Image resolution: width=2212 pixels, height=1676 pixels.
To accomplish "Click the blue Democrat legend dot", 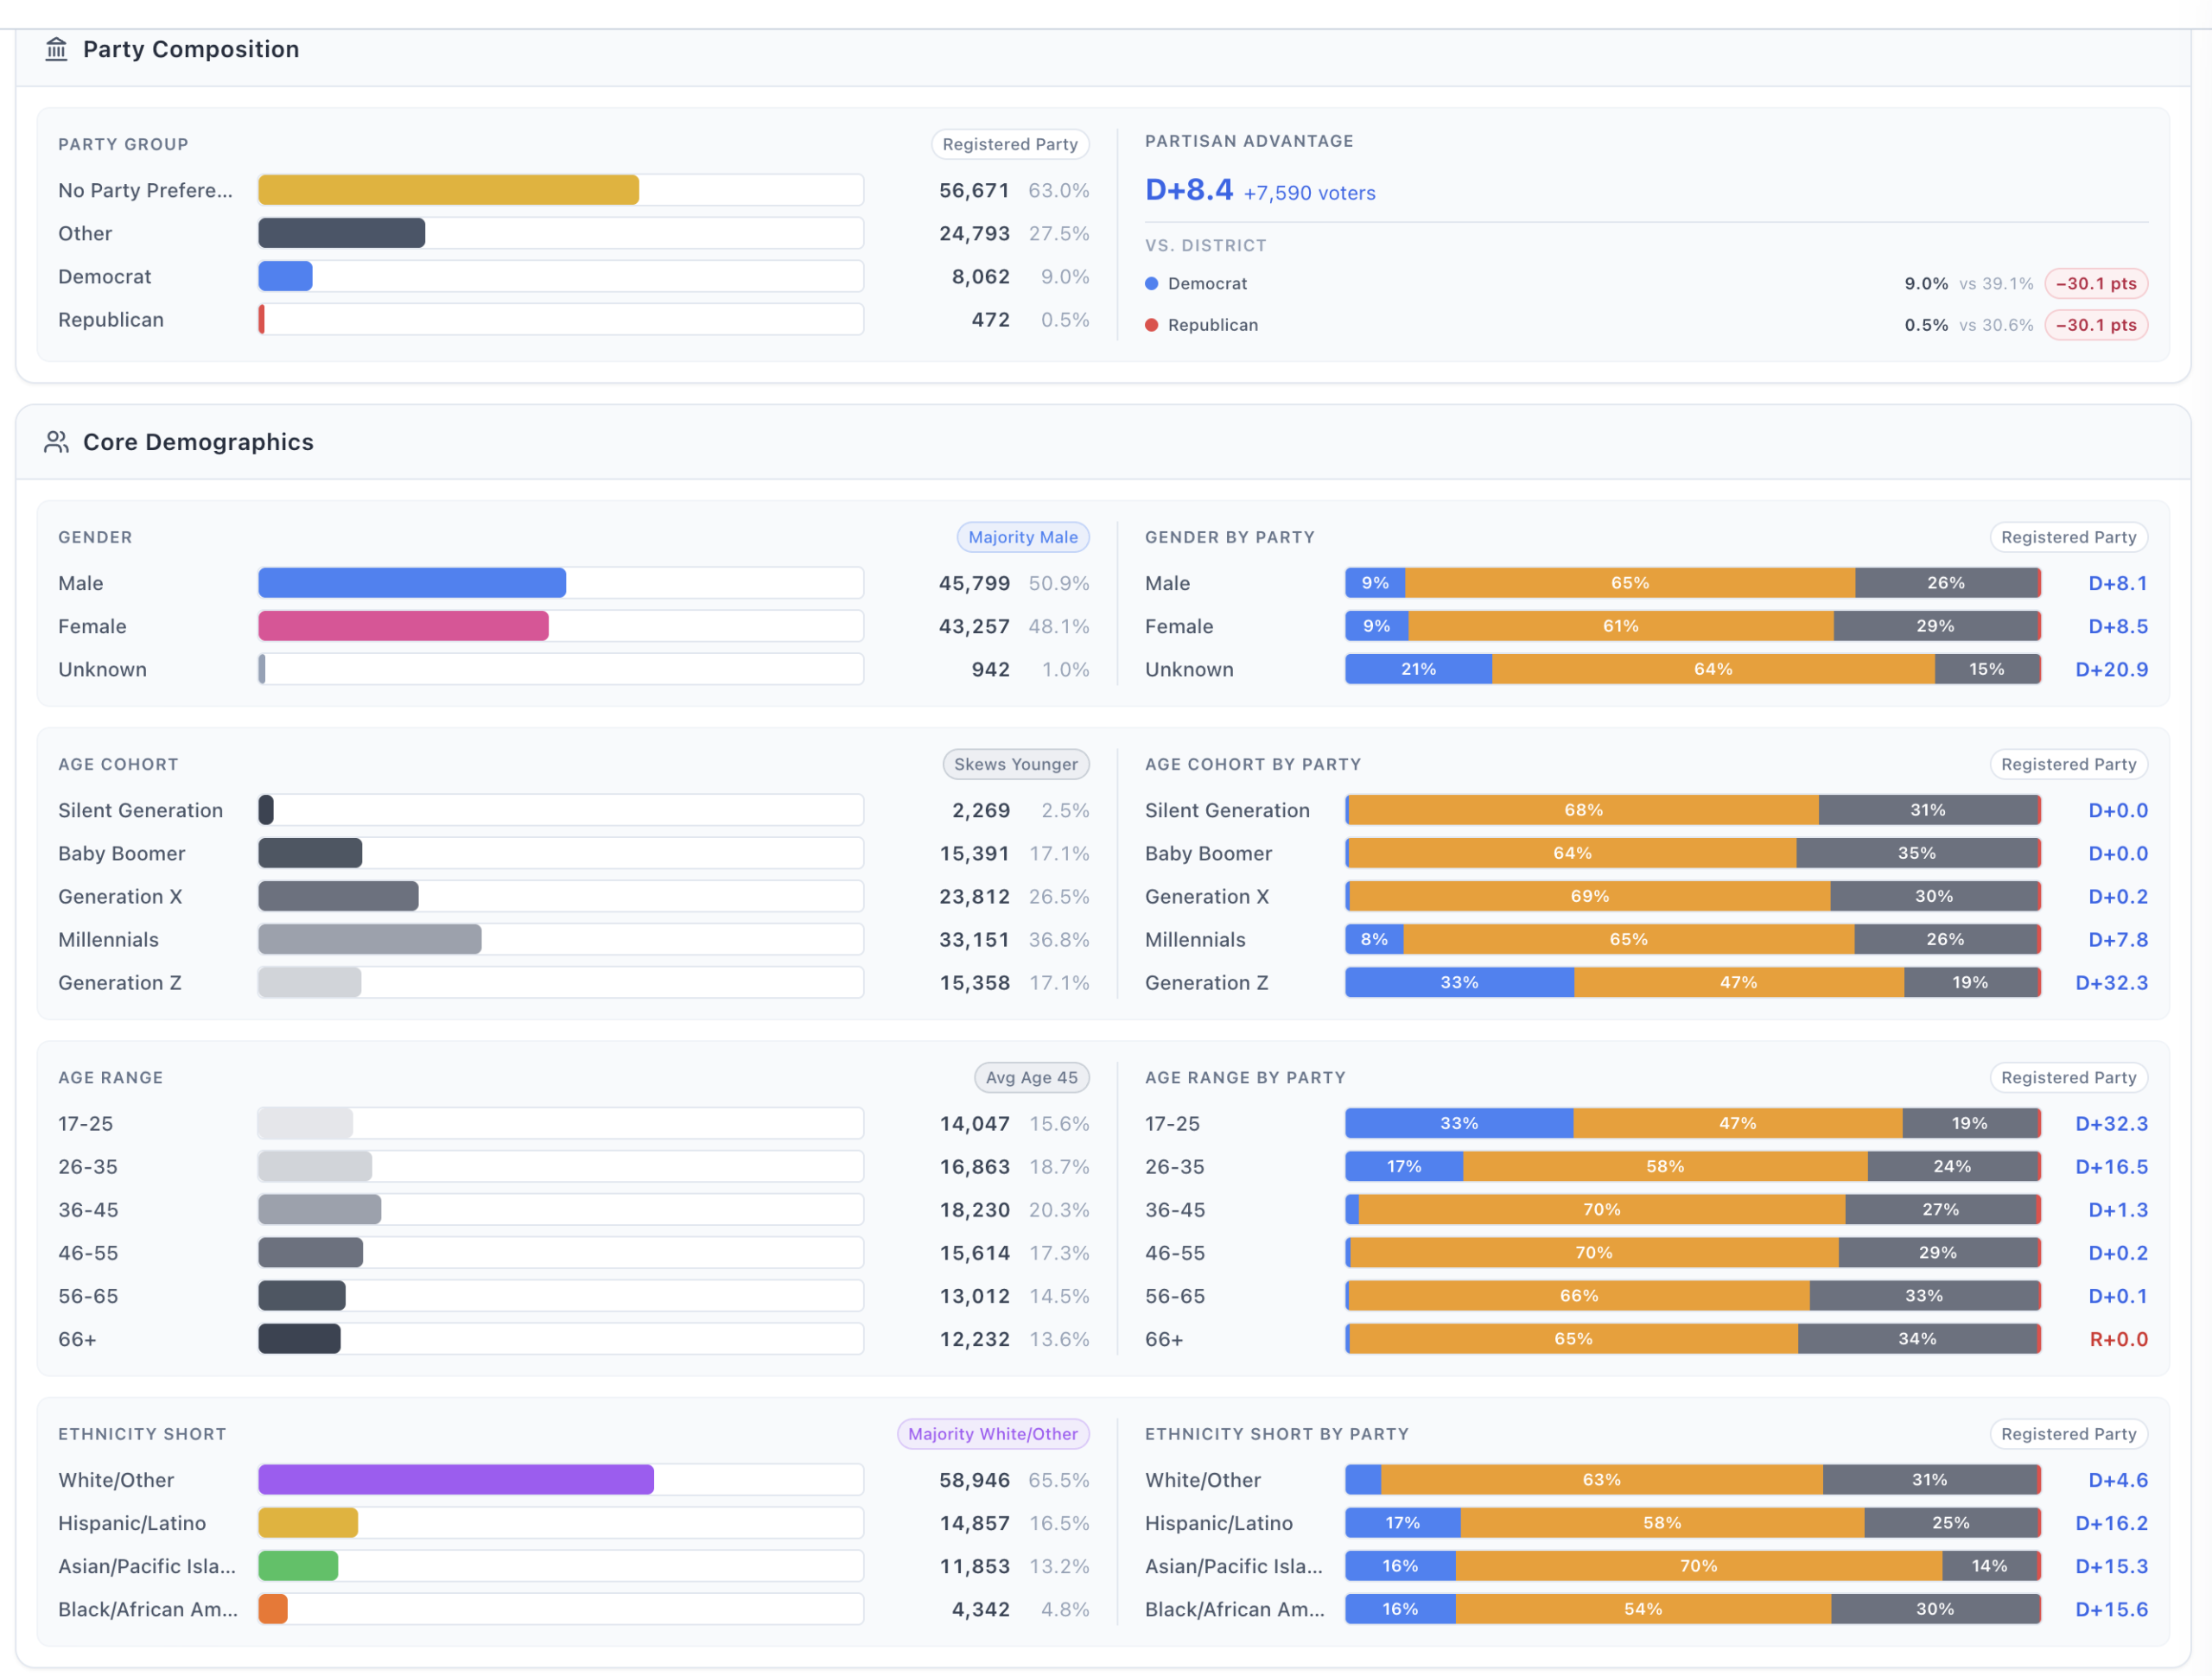I will coord(1151,284).
